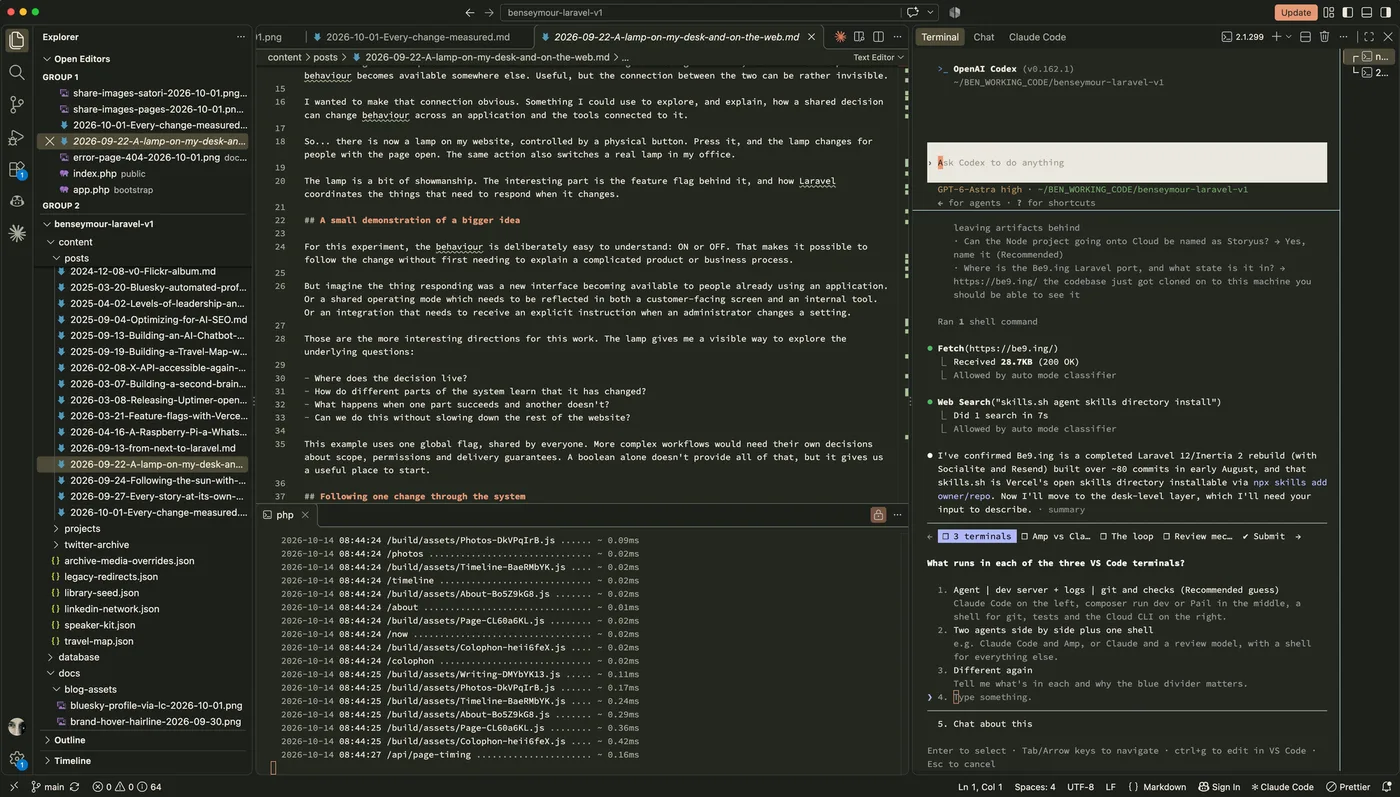The width and height of the screenshot is (1400, 797).
Task: Click the lock icon in php terminal panel
Action: click(x=878, y=515)
